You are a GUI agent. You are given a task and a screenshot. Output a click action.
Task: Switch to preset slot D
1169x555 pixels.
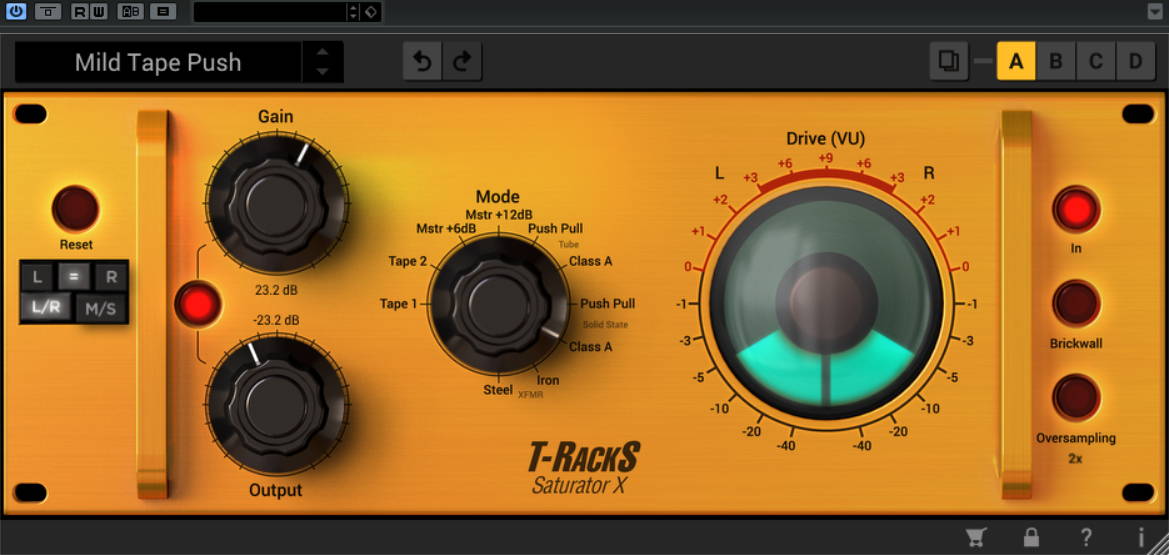point(1135,61)
